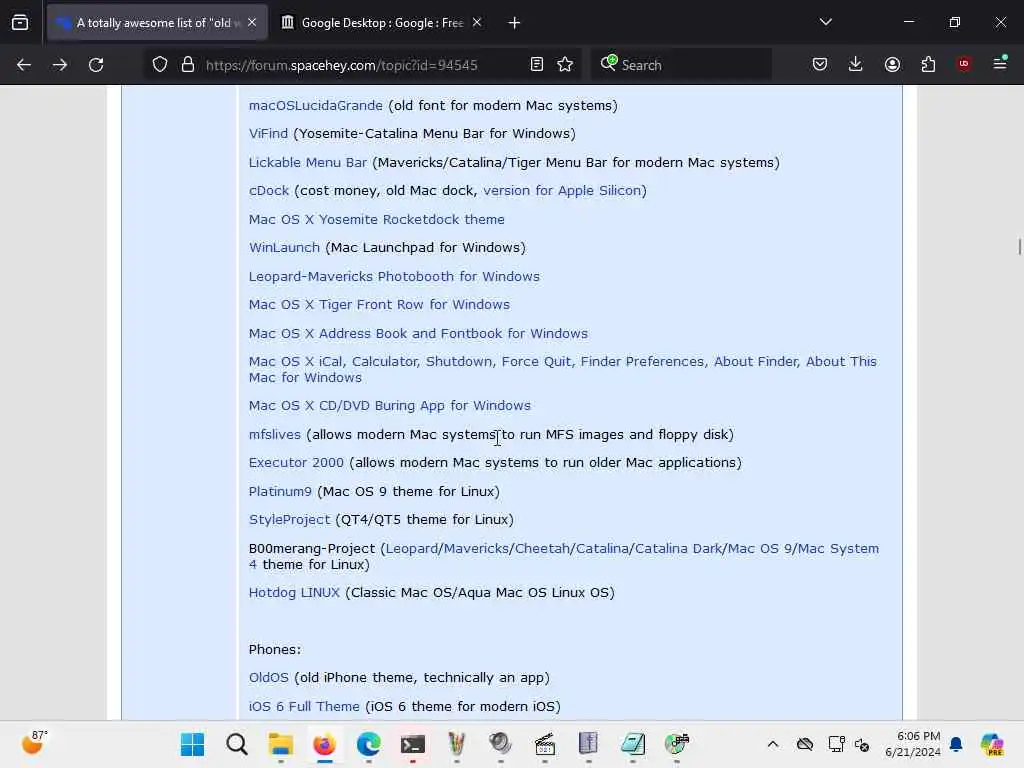Open Copilot preview icon in taskbar

(992, 744)
